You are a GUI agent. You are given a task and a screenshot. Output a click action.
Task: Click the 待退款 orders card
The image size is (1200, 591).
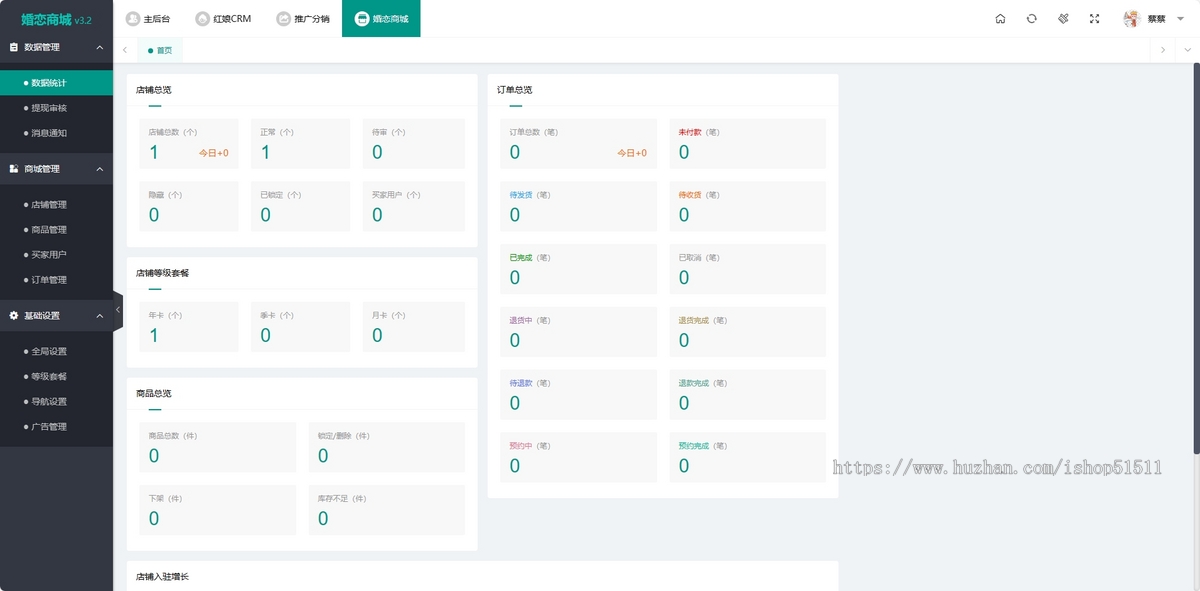pyautogui.click(x=578, y=394)
